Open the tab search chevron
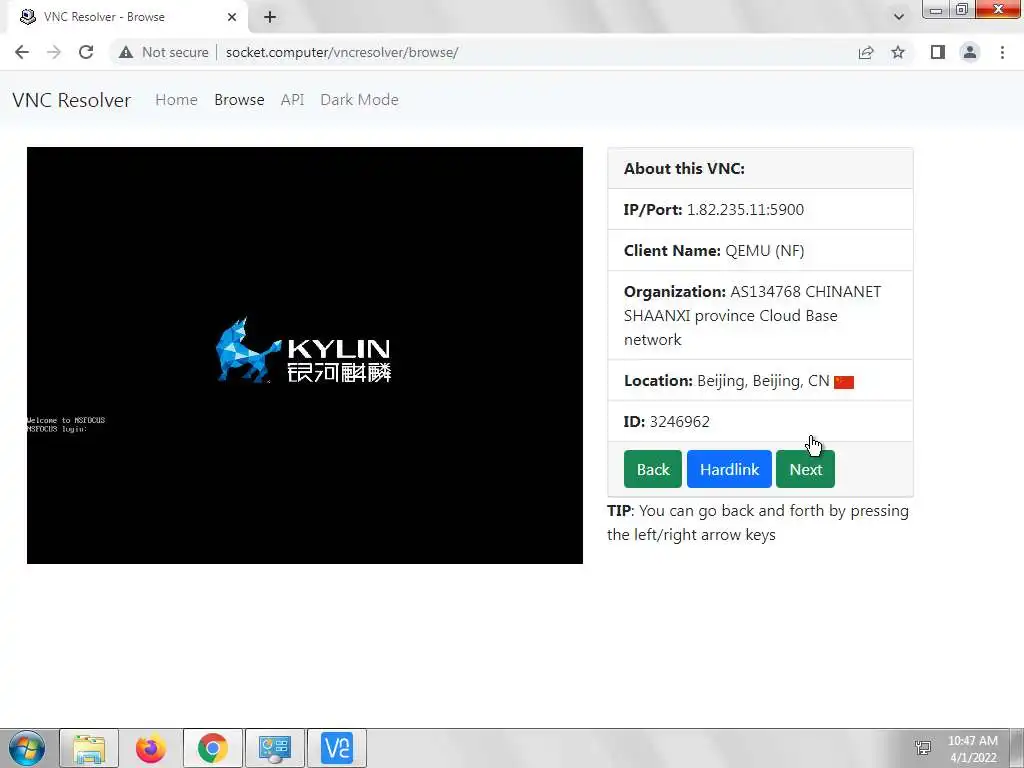The width and height of the screenshot is (1024, 768). tap(899, 17)
